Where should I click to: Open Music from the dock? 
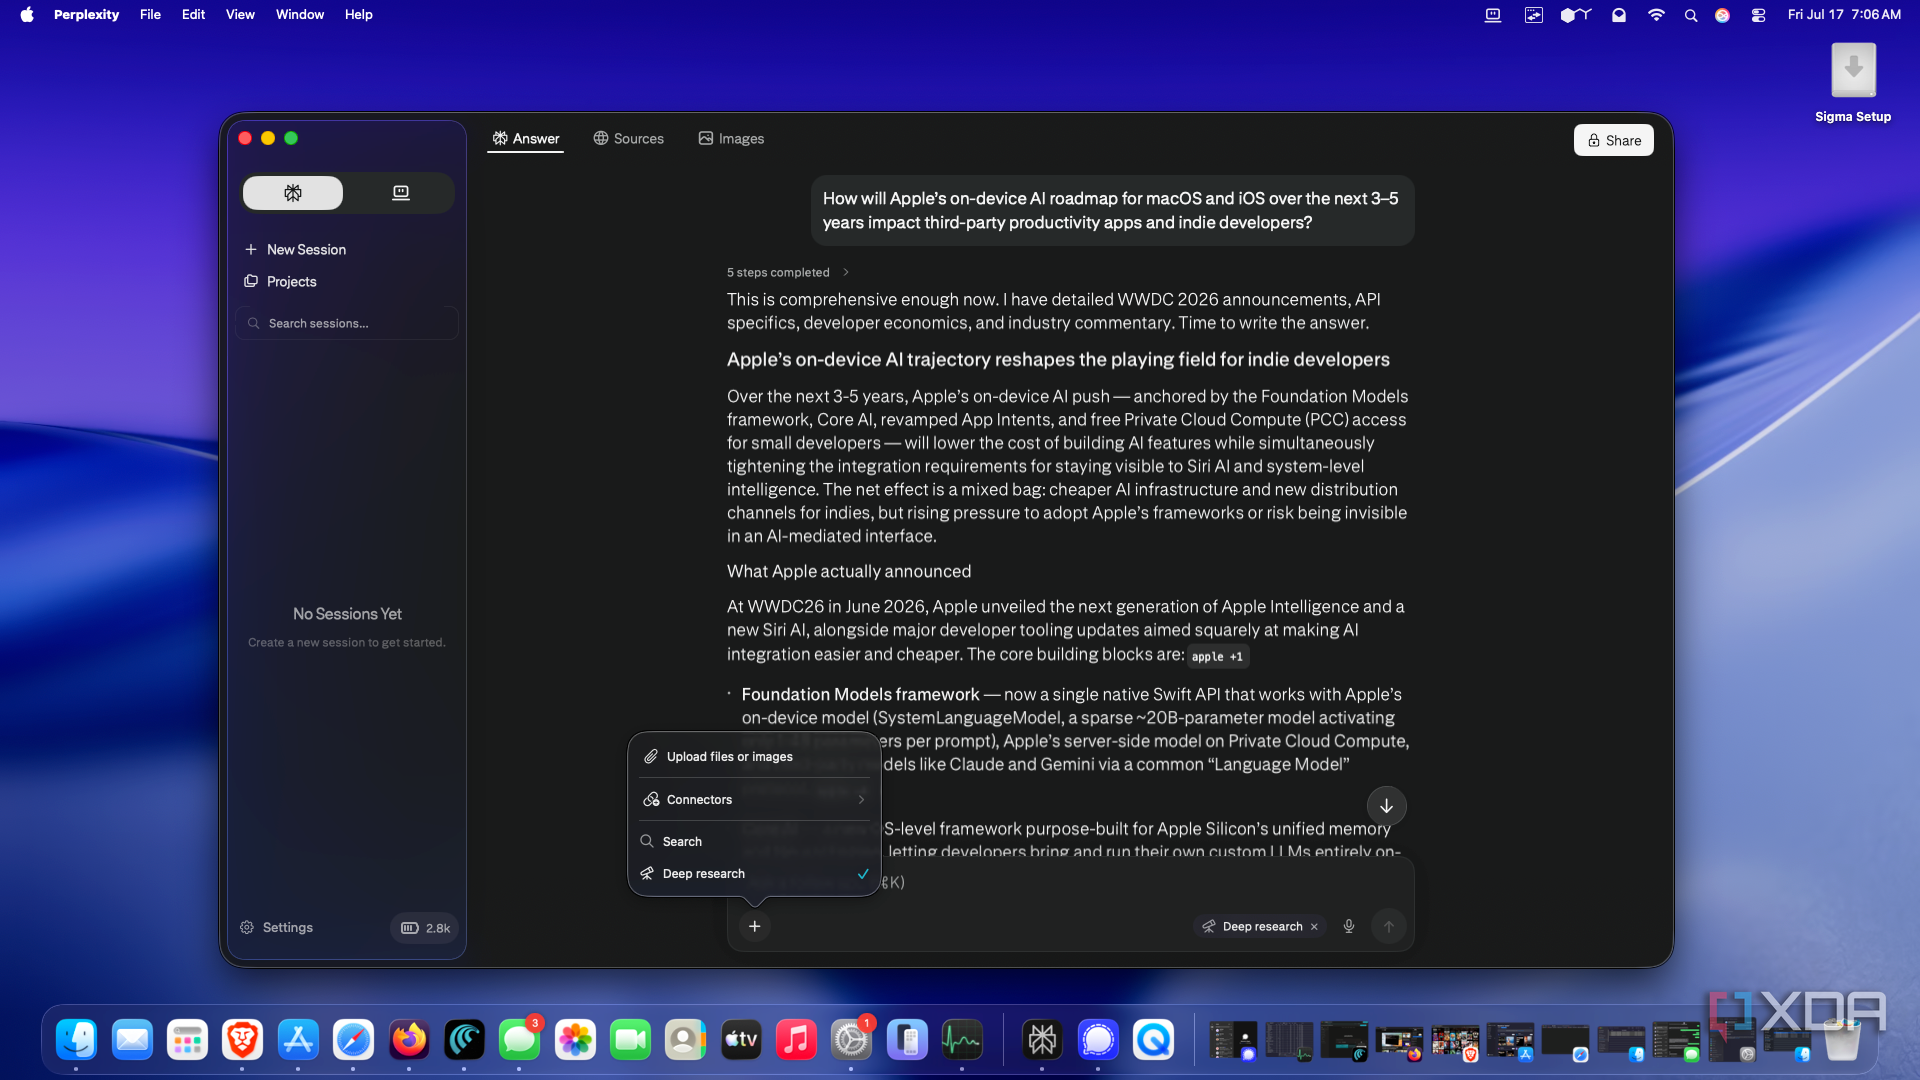pos(796,1041)
